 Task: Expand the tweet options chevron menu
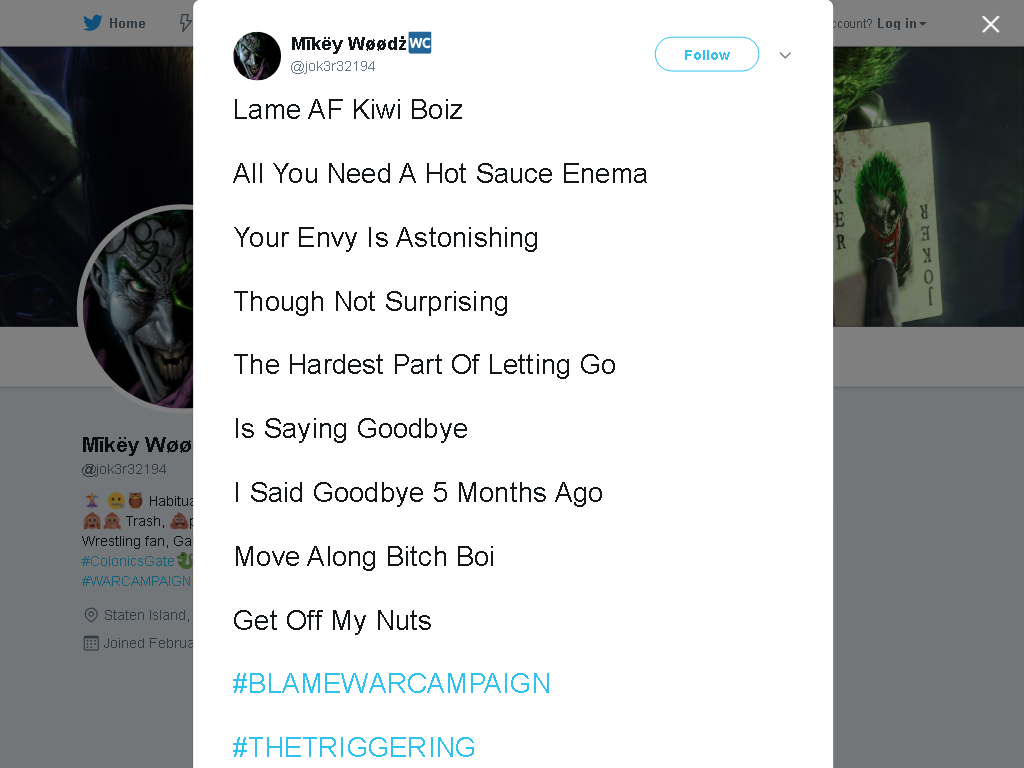click(785, 56)
